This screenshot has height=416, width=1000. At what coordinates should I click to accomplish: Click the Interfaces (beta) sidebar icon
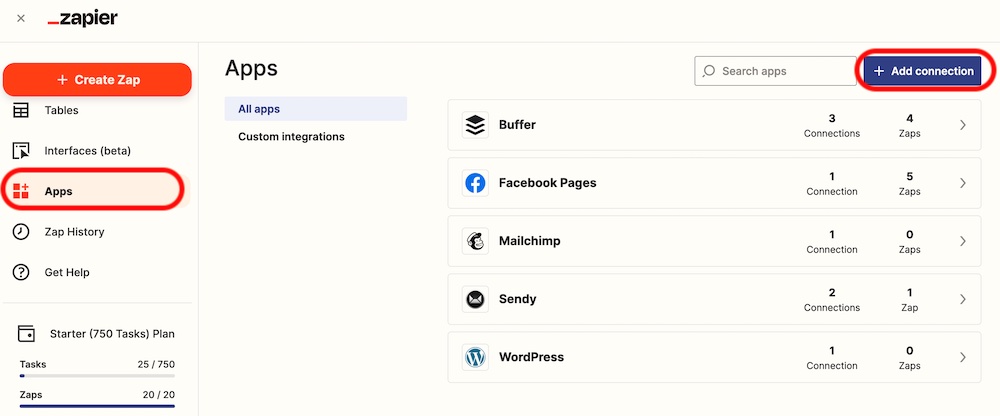tap(21, 151)
